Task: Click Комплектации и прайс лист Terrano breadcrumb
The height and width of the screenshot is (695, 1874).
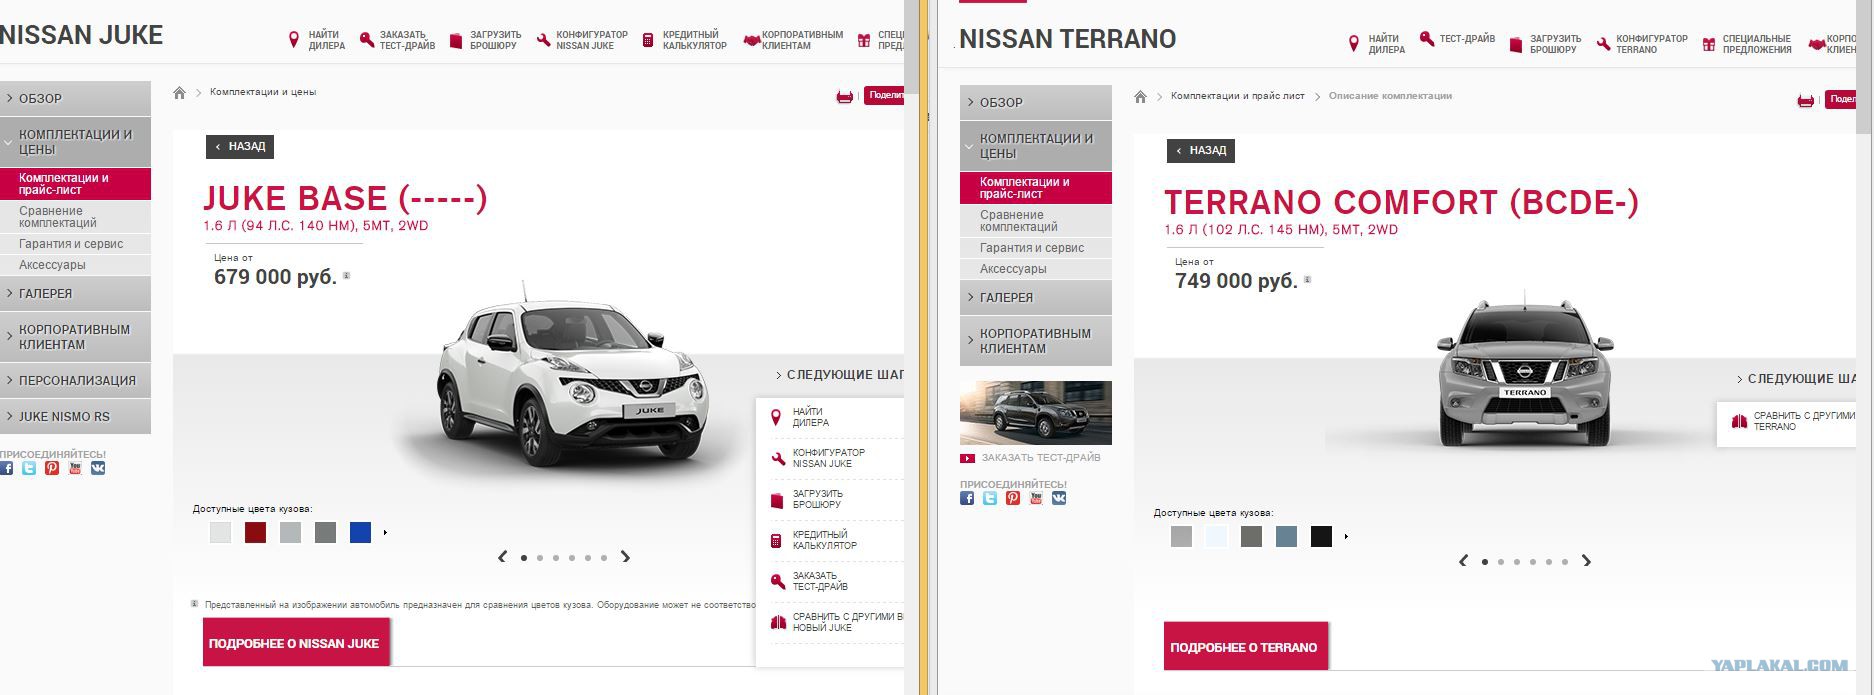Action: 1238,96
